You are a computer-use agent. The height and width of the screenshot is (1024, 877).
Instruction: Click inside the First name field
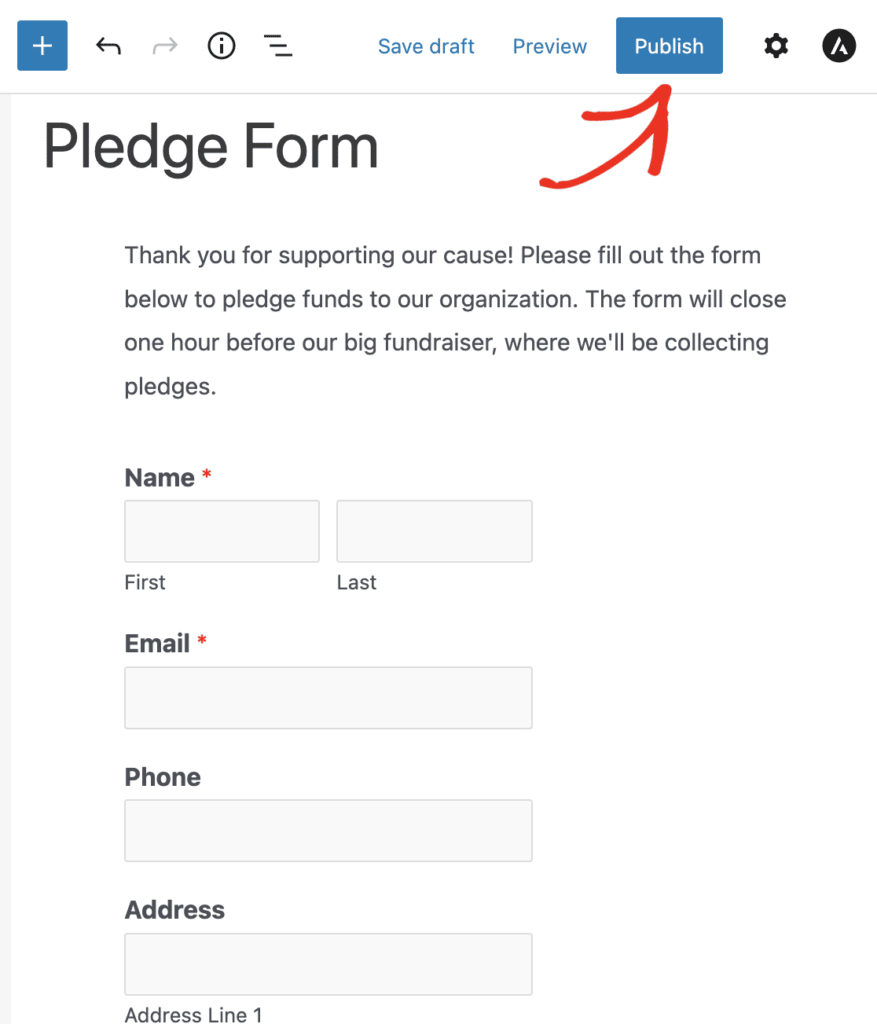(x=221, y=530)
